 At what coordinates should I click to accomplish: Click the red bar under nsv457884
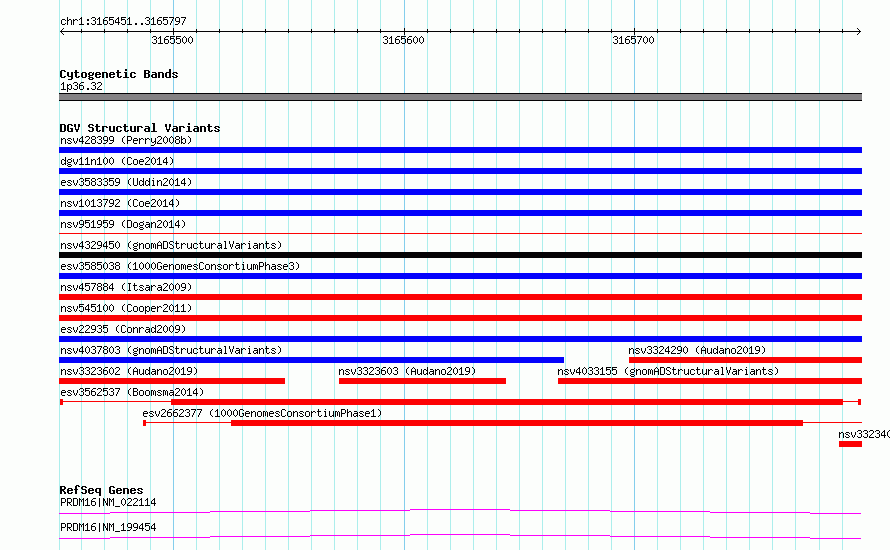(x=460, y=297)
